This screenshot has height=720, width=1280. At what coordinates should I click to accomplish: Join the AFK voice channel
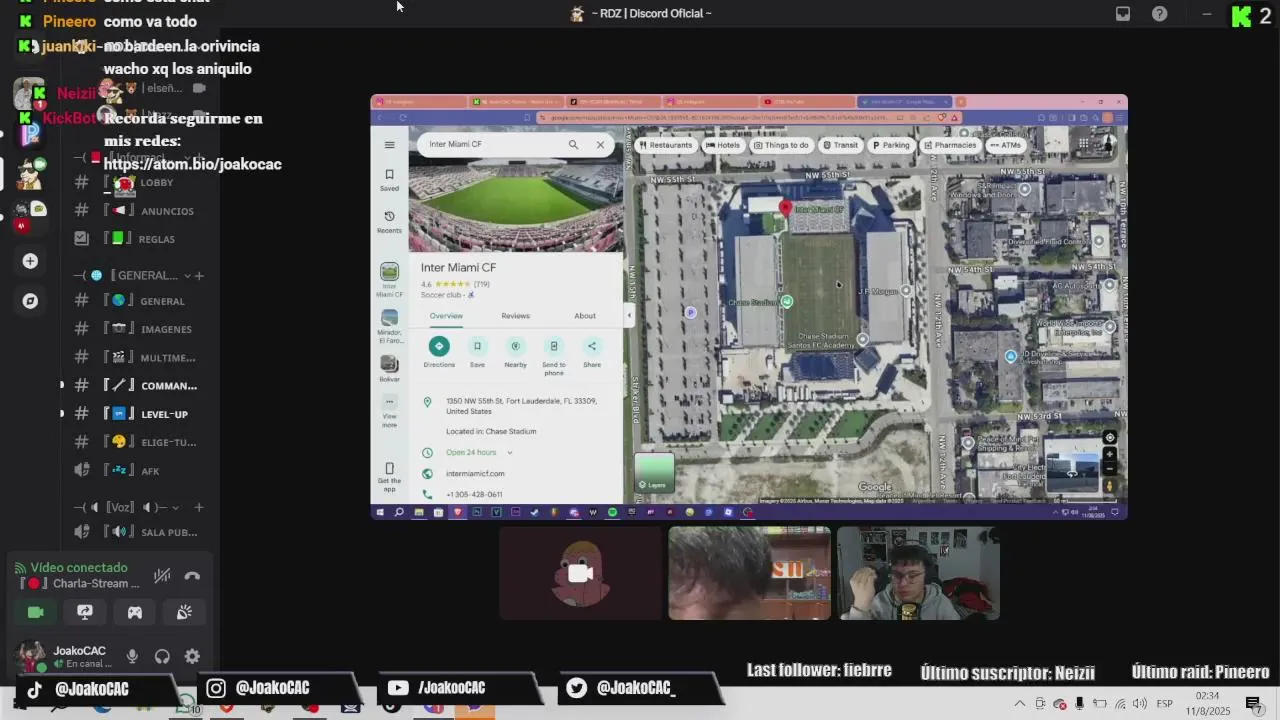[140, 470]
